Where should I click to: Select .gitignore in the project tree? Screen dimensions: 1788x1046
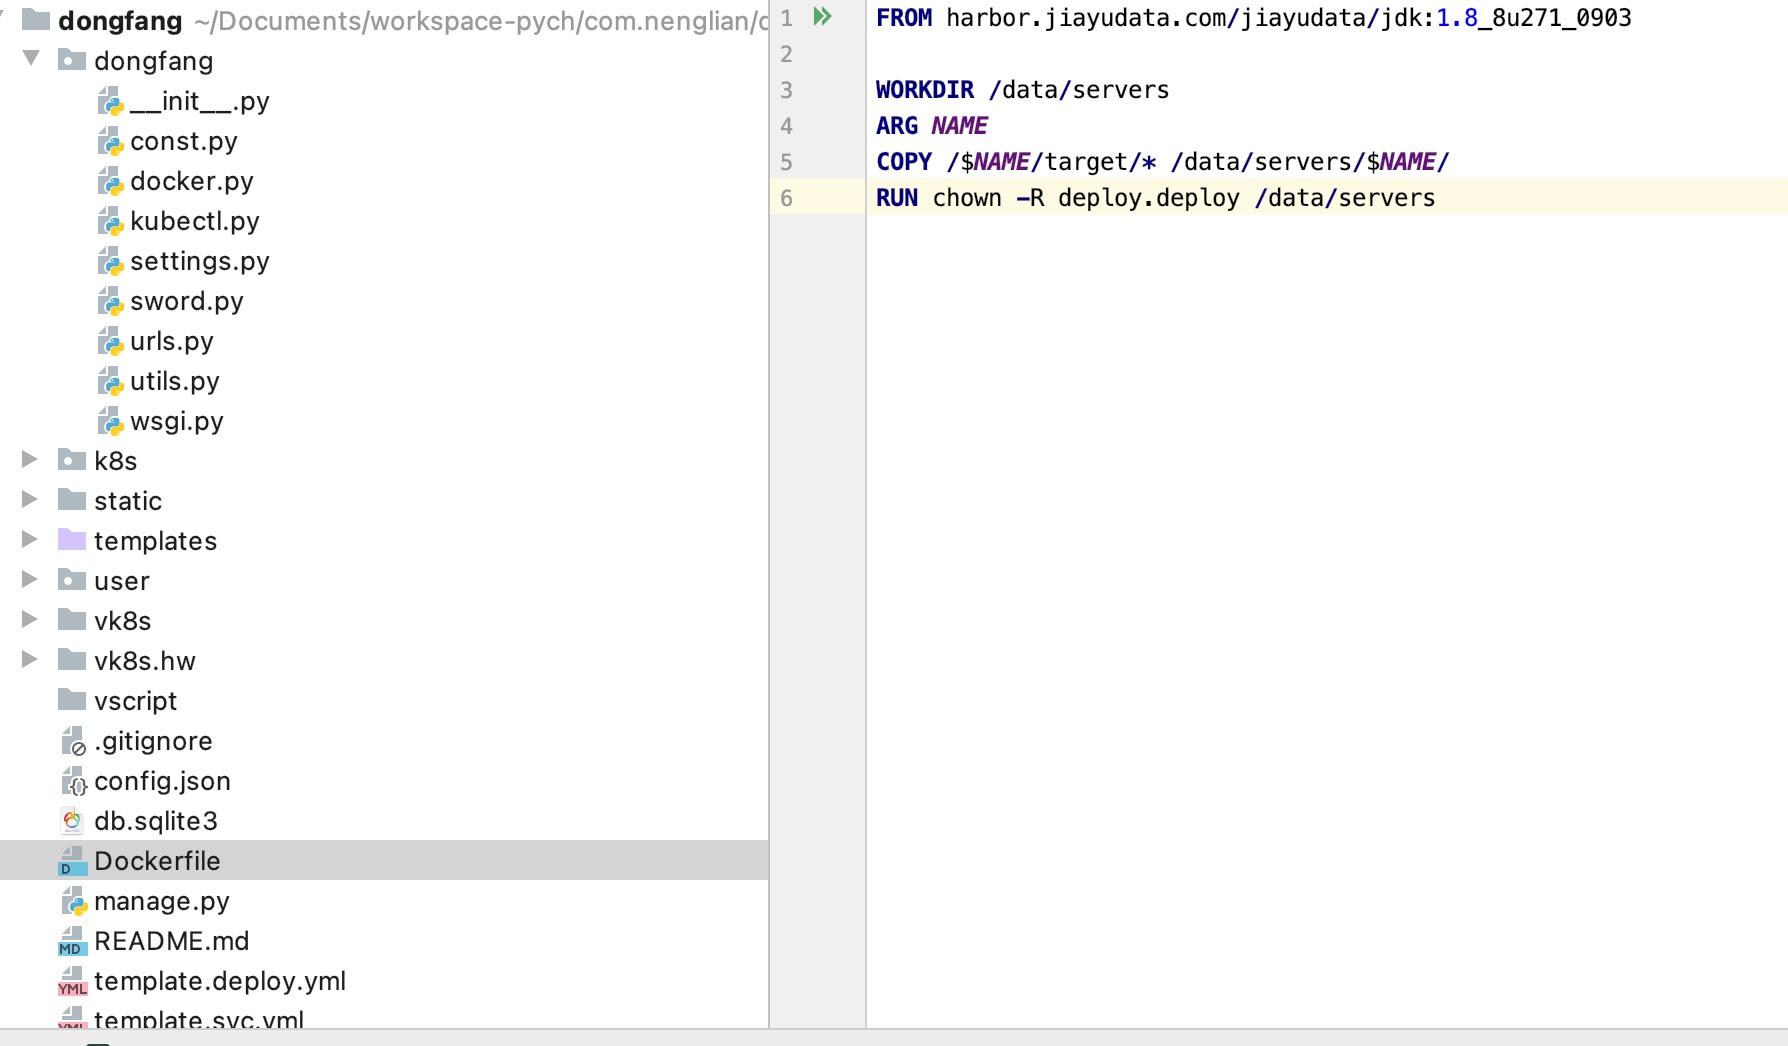(x=384, y=741)
